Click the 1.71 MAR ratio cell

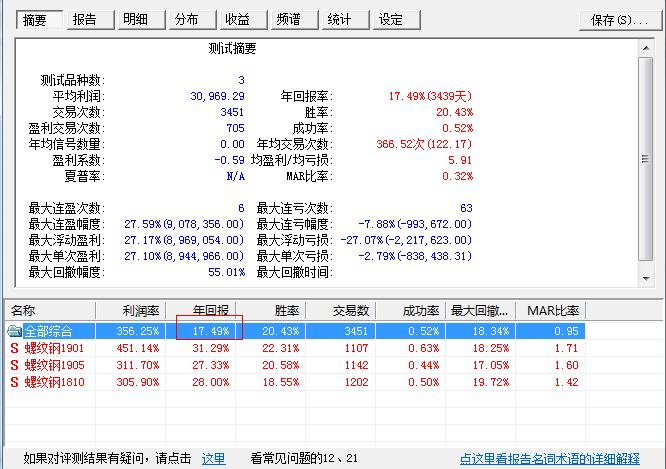(x=567, y=348)
